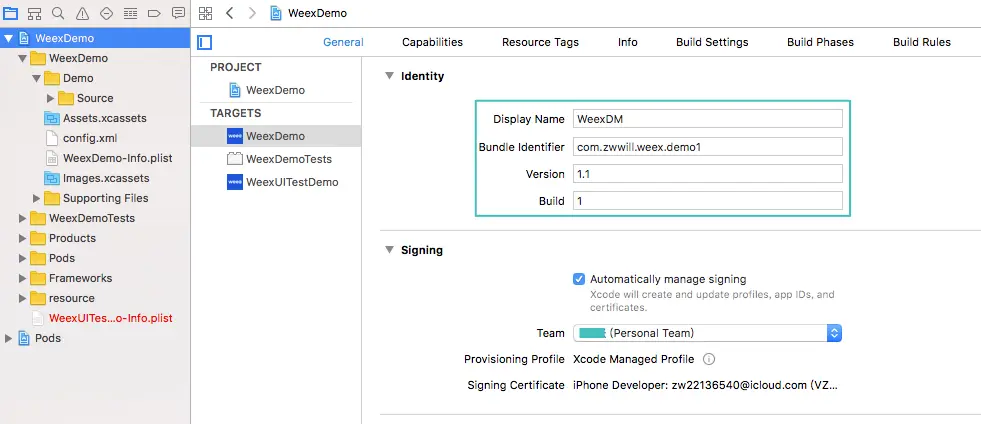This screenshot has height=424, width=981.
Task: Switch to the Symbol navigator hierarchy icon
Action: pos(34,13)
